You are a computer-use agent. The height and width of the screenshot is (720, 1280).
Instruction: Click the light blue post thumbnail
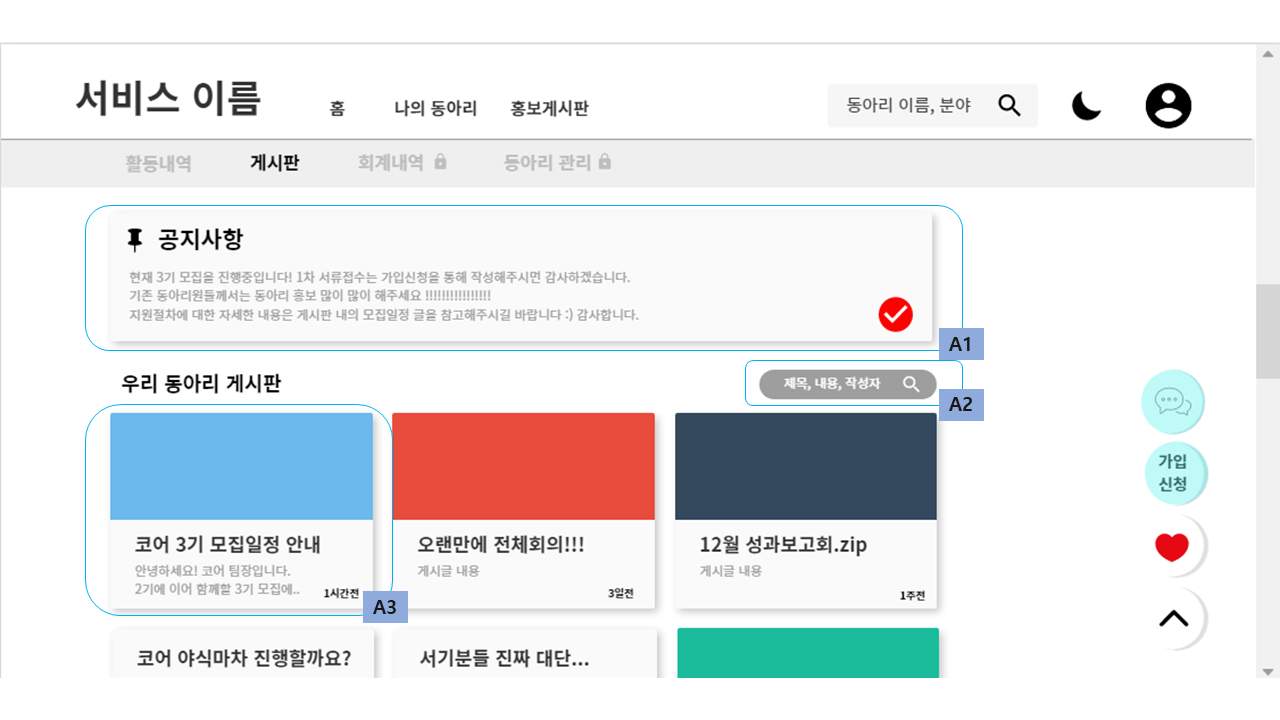(x=241, y=466)
